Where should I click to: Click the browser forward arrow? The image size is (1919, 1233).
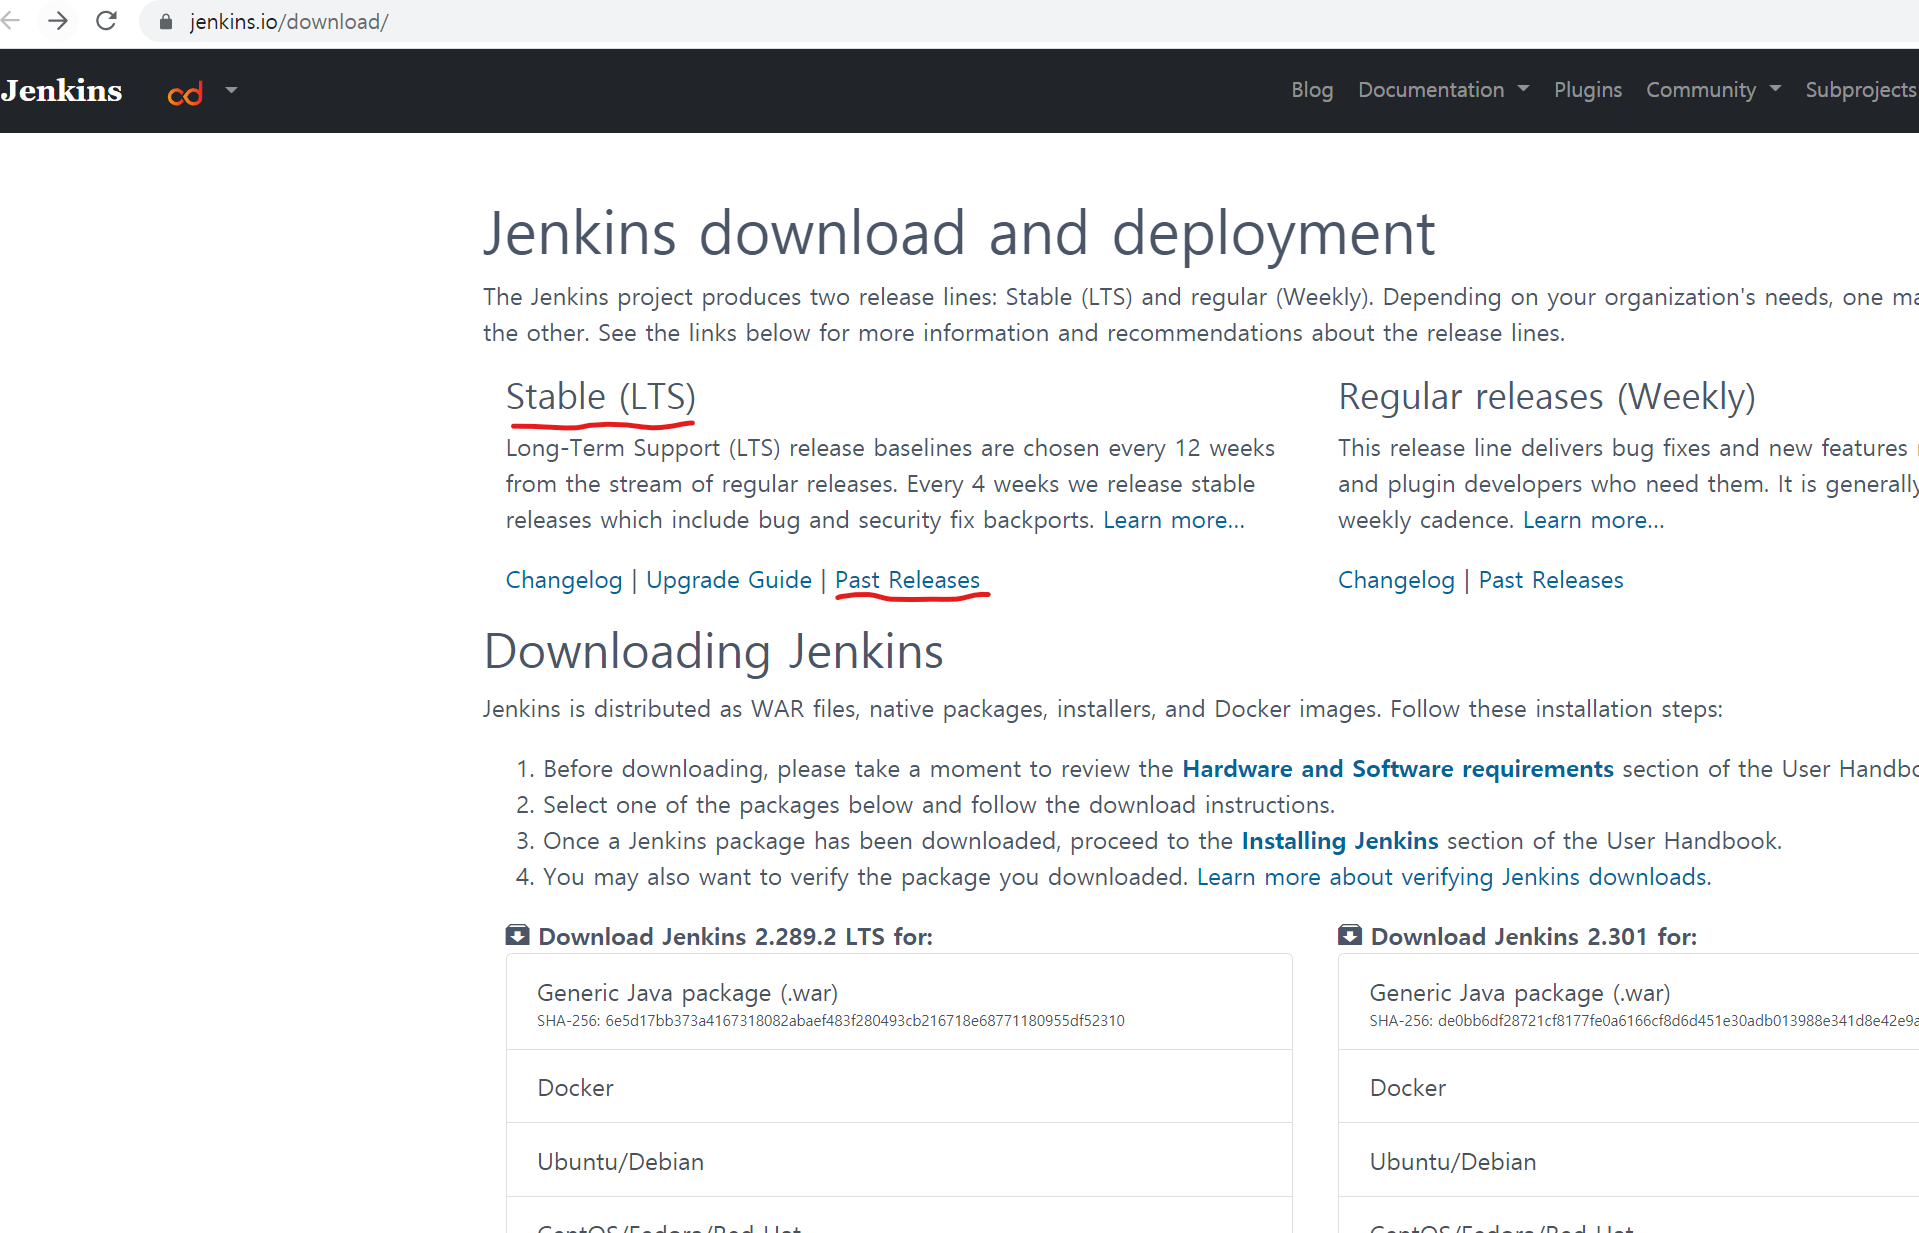point(58,21)
